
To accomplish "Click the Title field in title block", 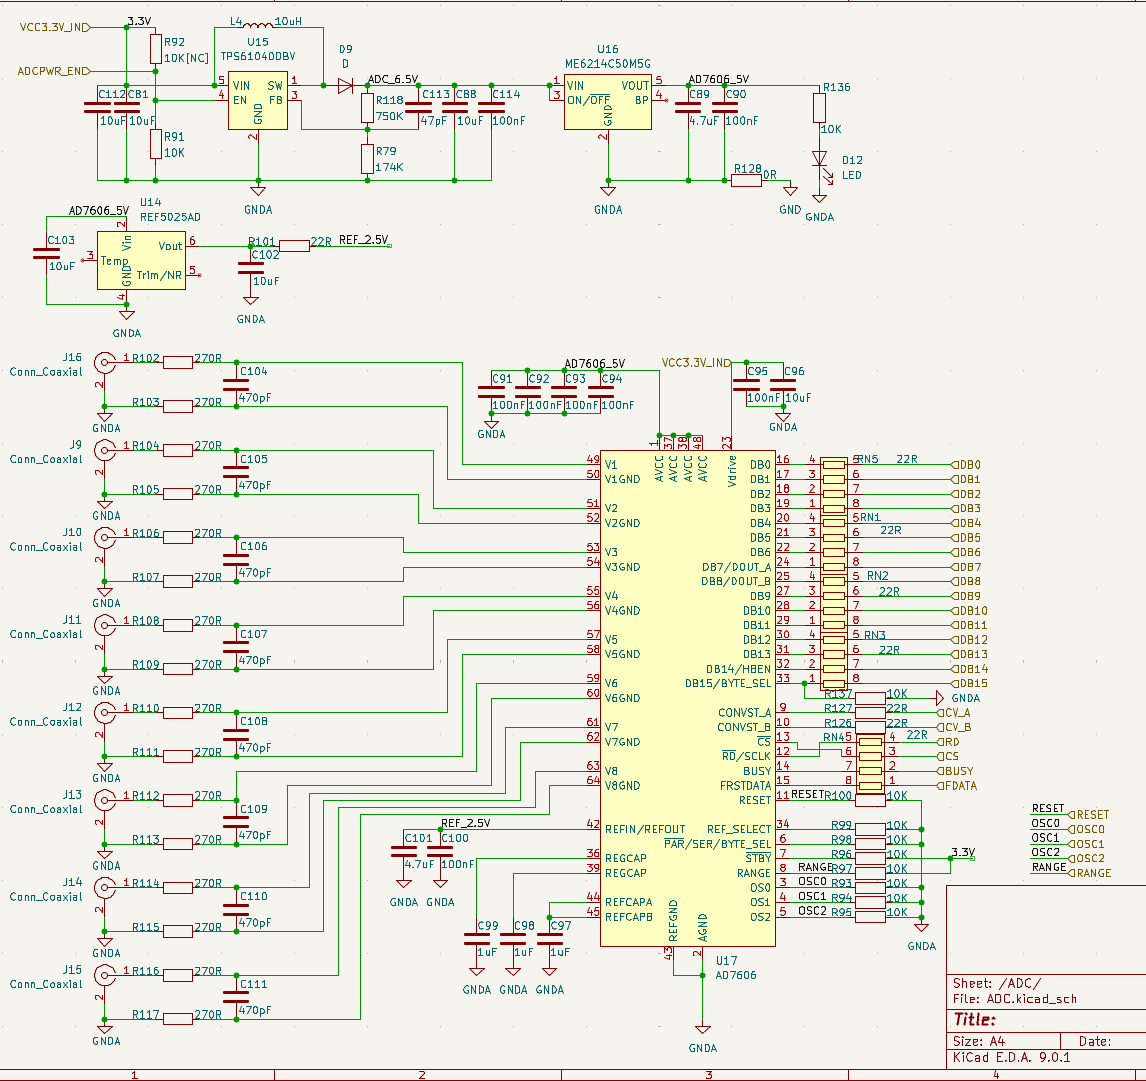I will pos(975,1019).
